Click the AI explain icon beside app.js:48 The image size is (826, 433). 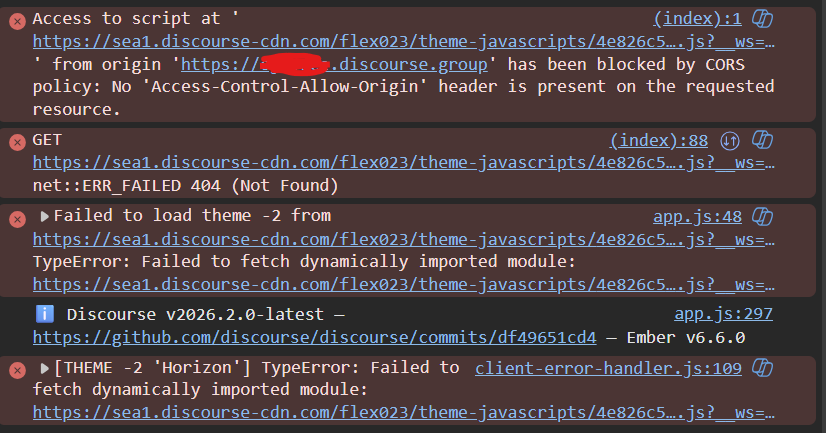click(762, 216)
